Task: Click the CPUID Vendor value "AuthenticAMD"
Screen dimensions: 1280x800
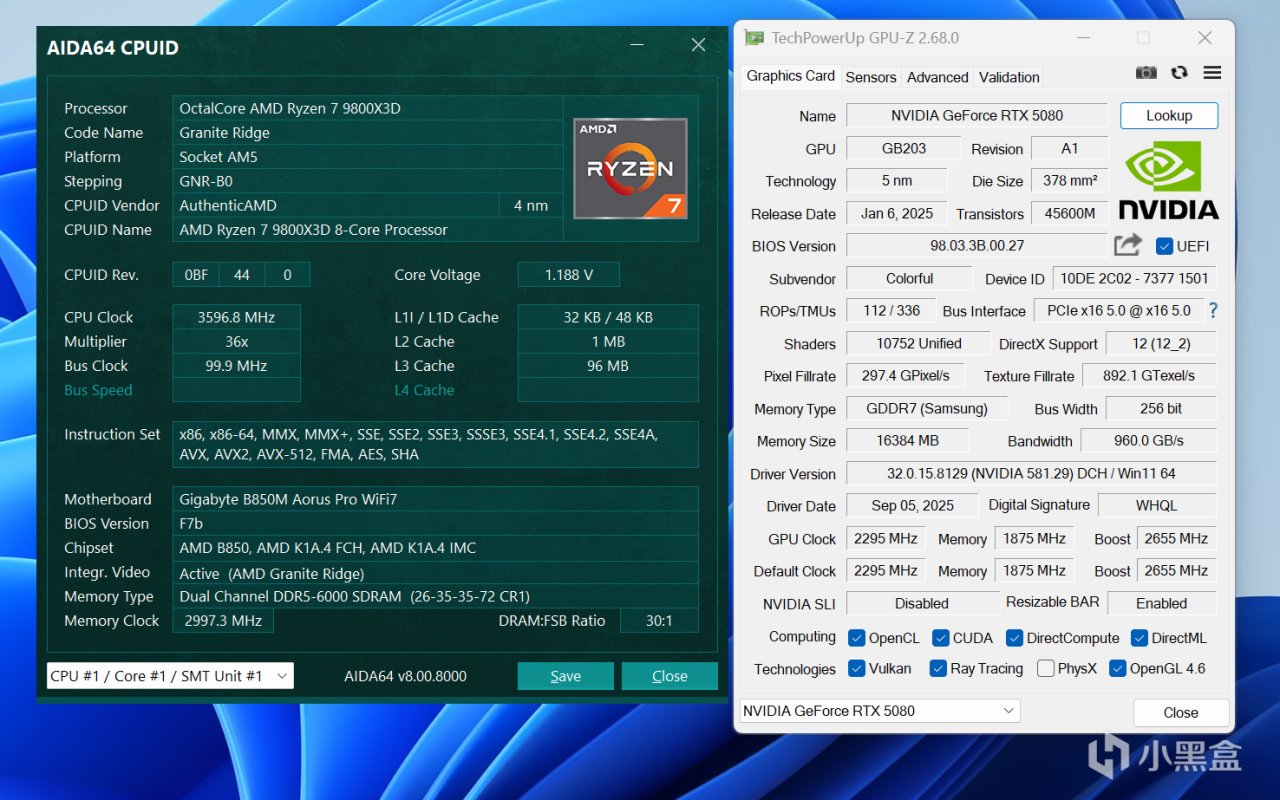Action: click(336, 205)
